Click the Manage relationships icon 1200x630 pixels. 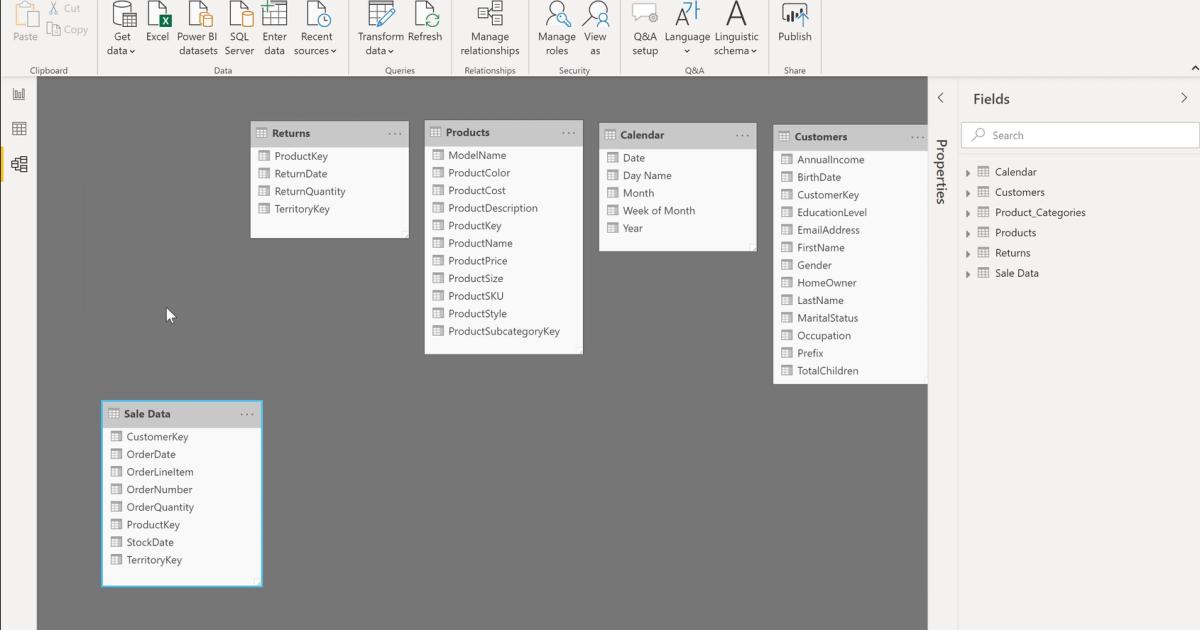(489, 30)
